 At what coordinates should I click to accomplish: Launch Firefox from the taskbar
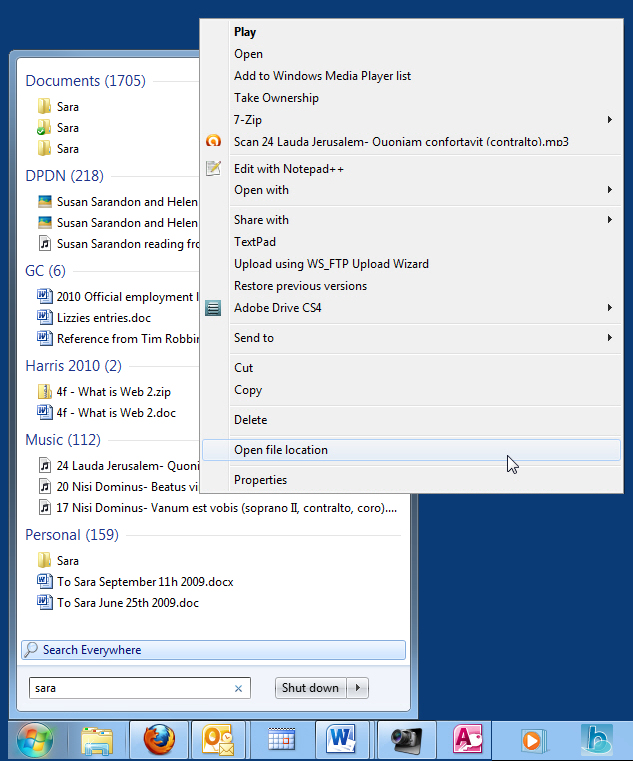[x=159, y=740]
